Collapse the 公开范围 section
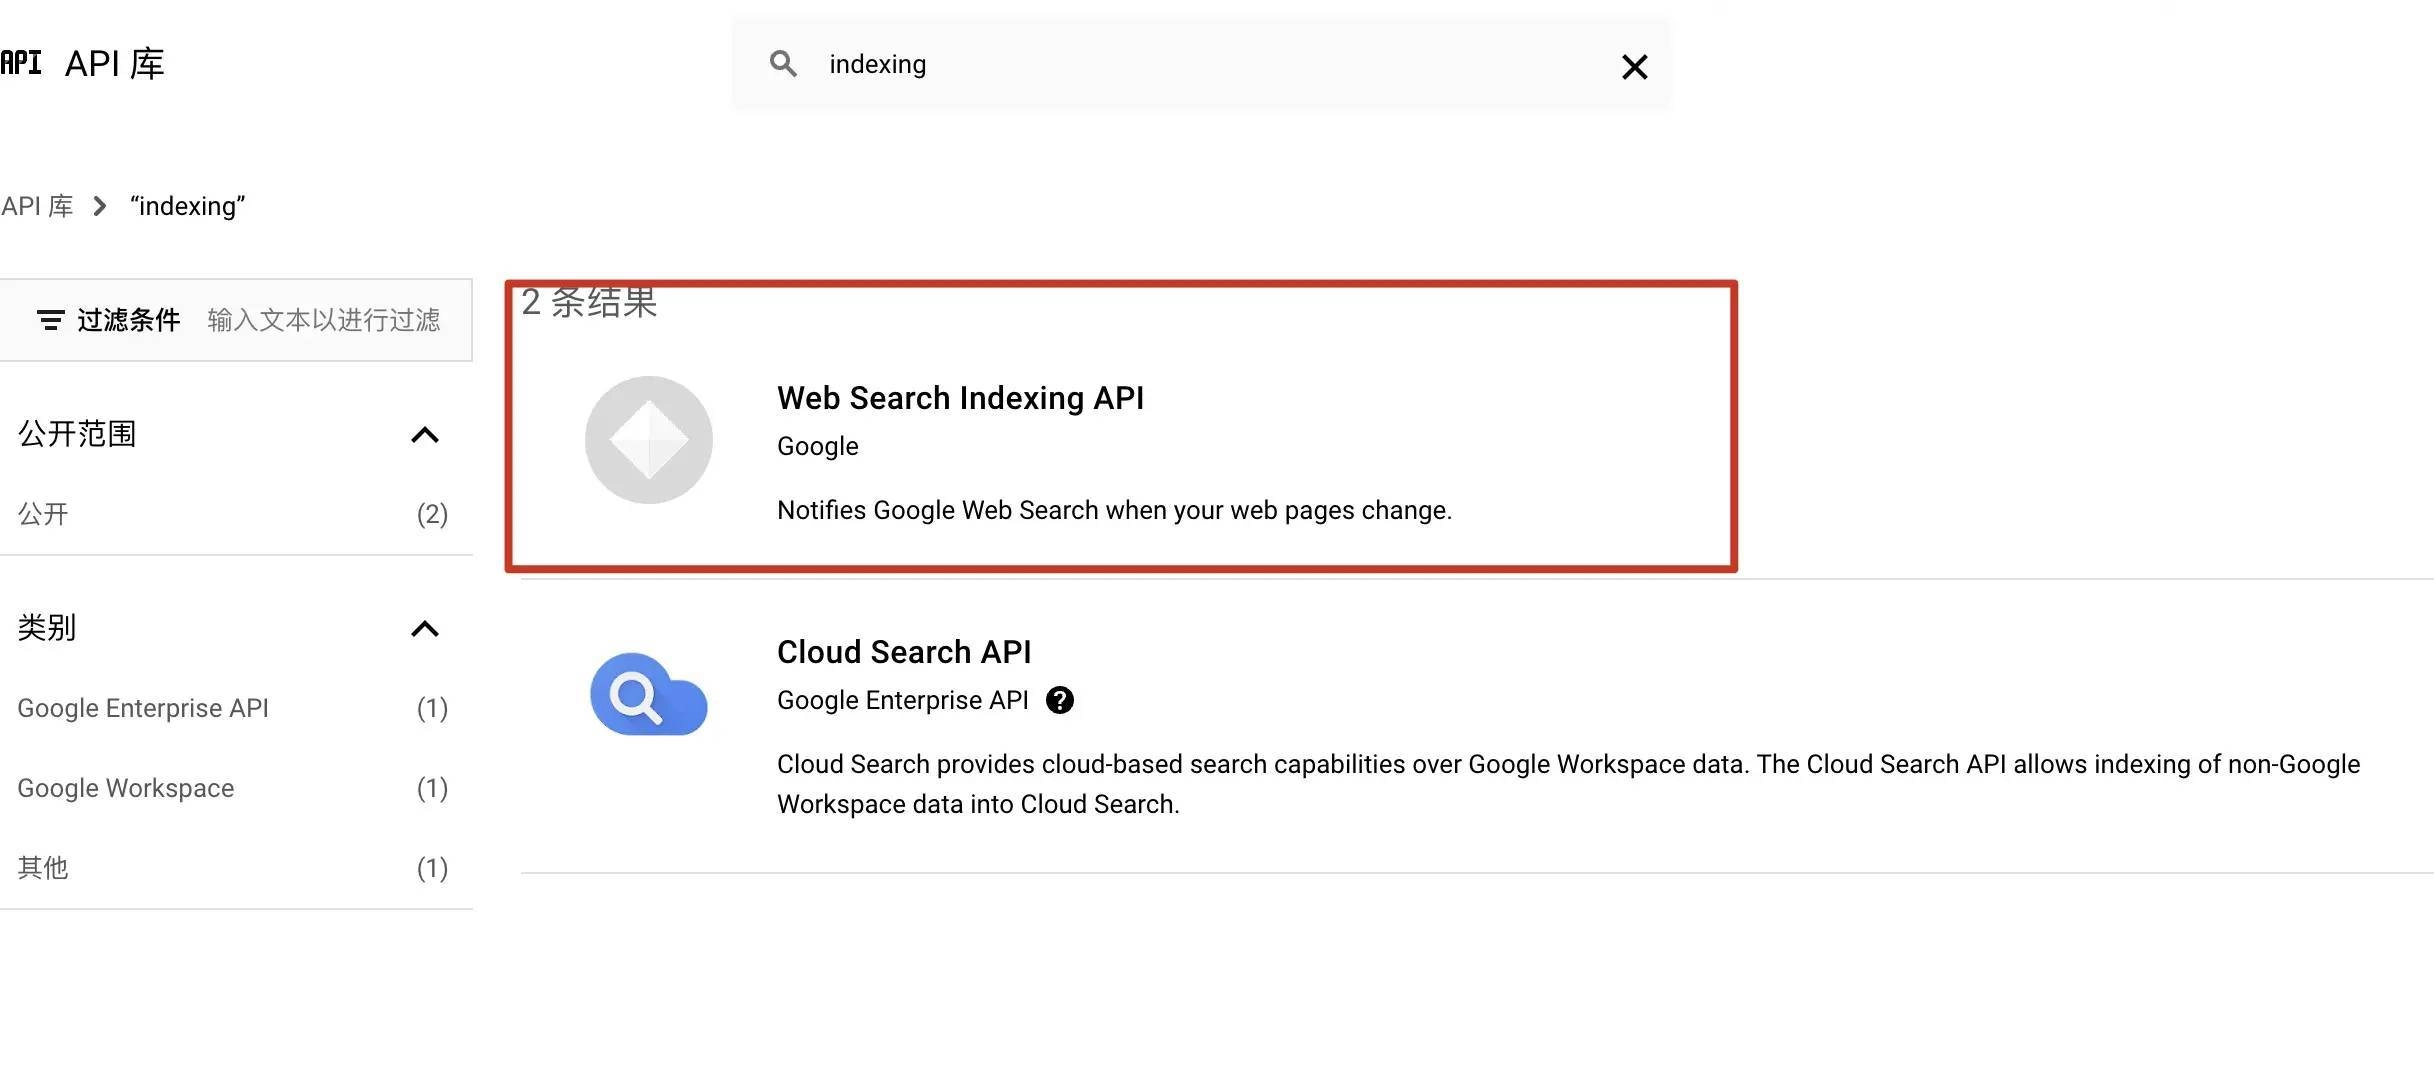The width and height of the screenshot is (2434, 1066). click(425, 434)
